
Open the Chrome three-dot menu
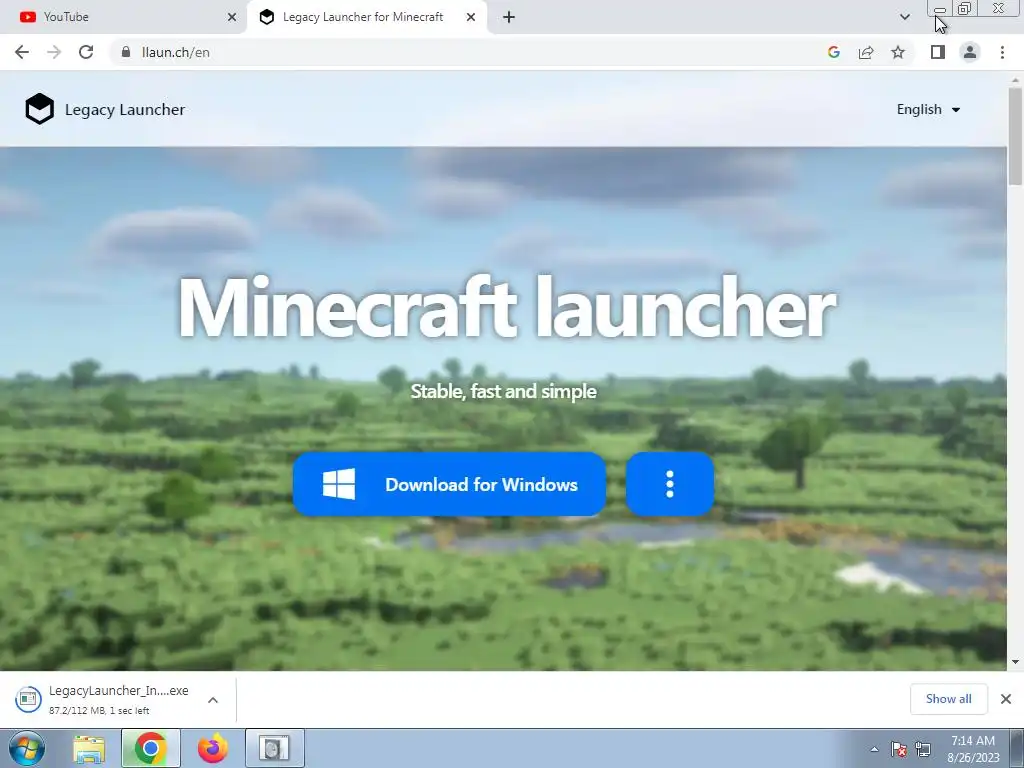tap(1002, 52)
